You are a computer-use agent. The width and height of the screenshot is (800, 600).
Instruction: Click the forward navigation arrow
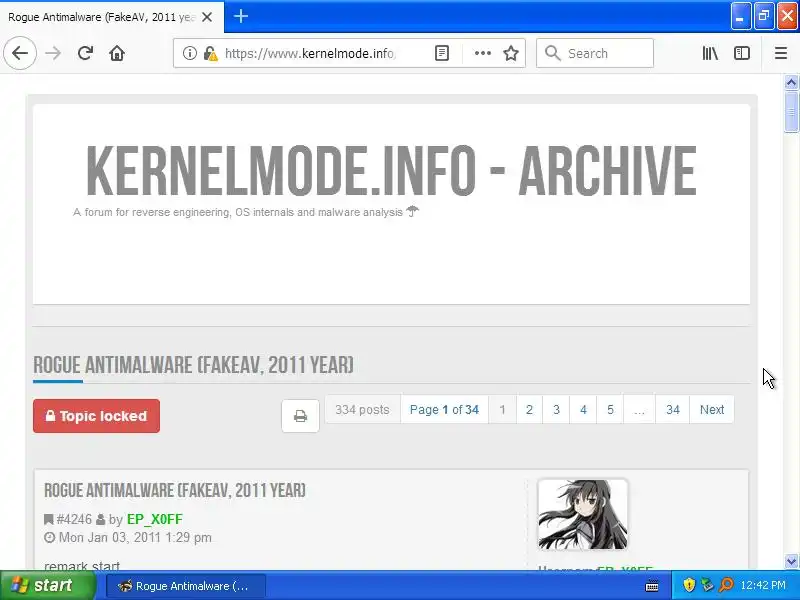coord(53,53)
